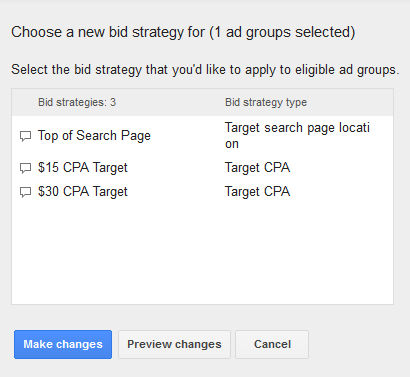Click the dialog title about ad groups selected
Image resolution: width=410 pixels, height=377 pixels.
[183, 32]
